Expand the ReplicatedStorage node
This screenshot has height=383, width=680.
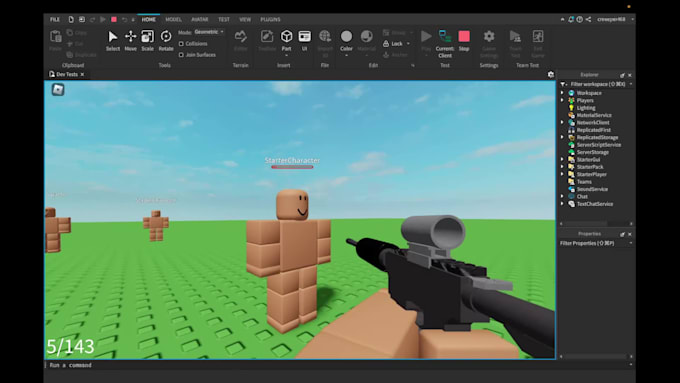pyautogui.click(x=562, y=137)
